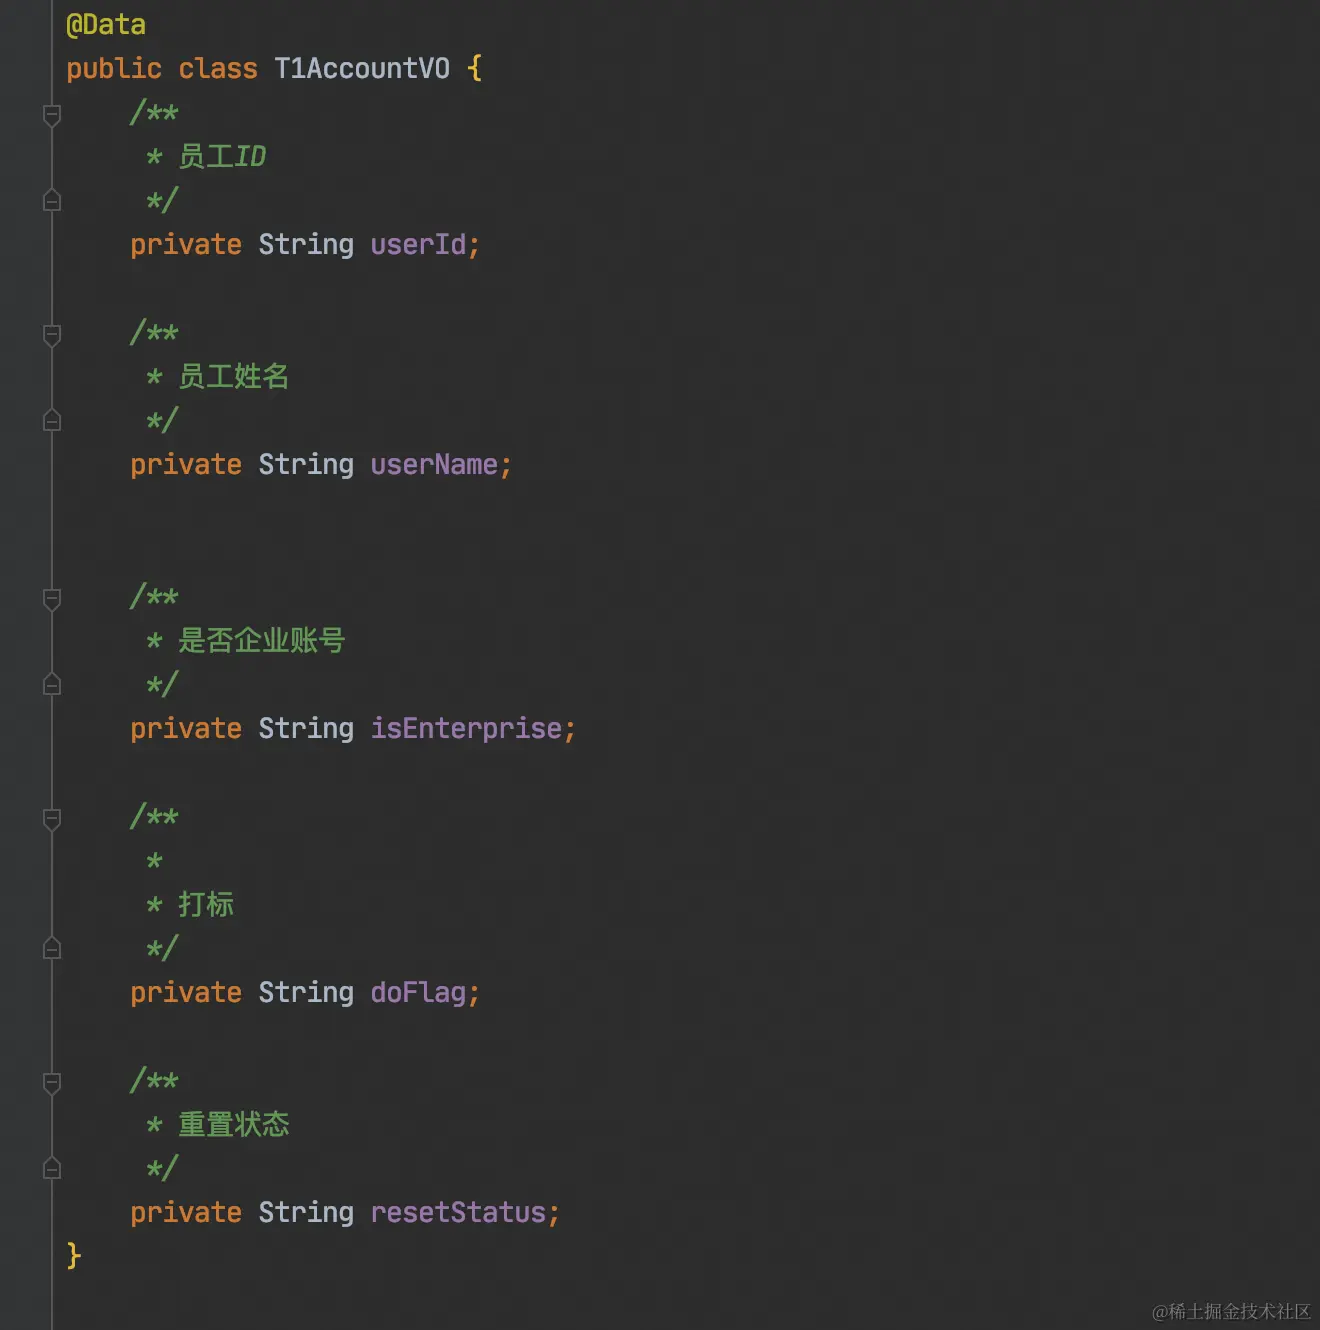
Task: Click String type on the userName line
Action: point(306,465)
